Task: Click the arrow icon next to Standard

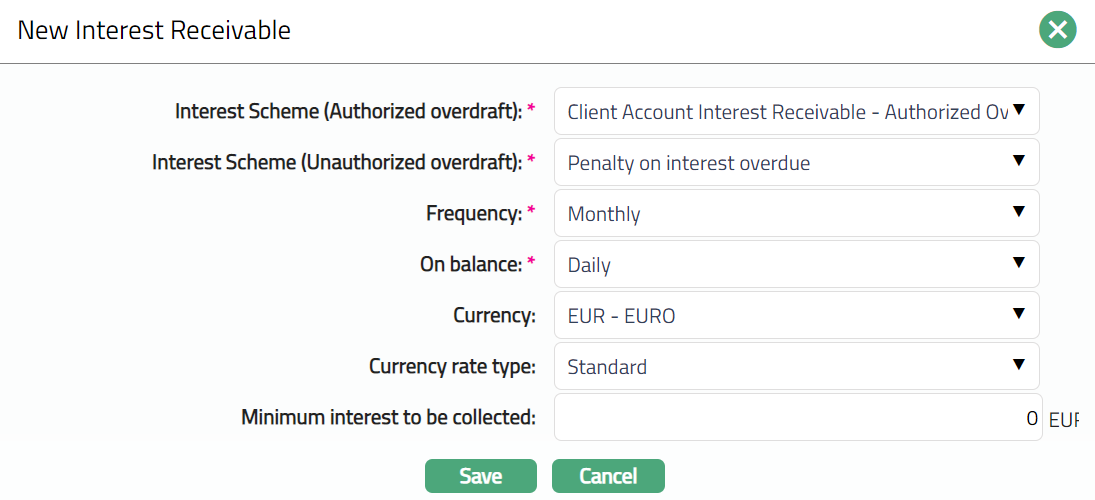Action: tap(1019, 365)
